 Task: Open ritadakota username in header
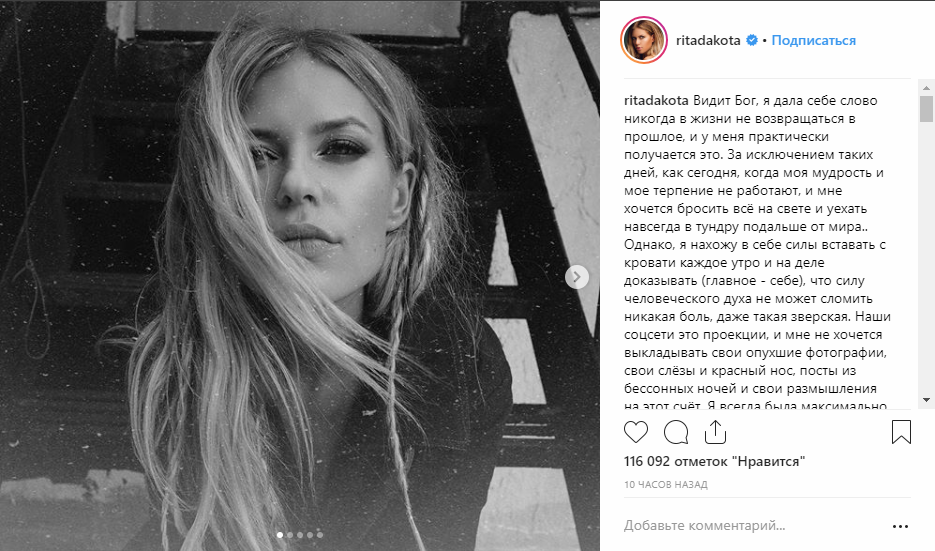click(708, 41)
